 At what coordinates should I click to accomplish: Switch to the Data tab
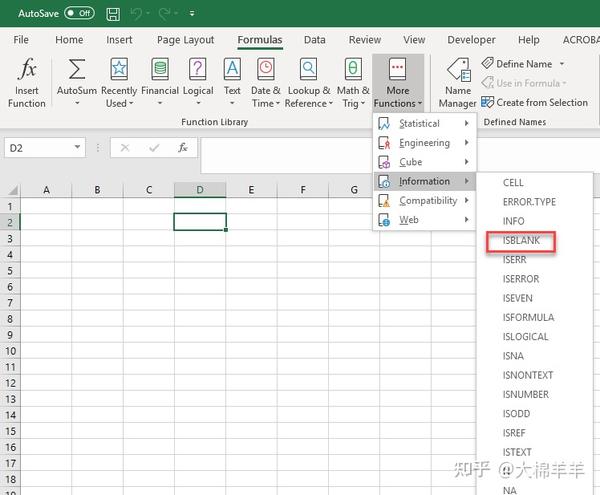(315, 40)
